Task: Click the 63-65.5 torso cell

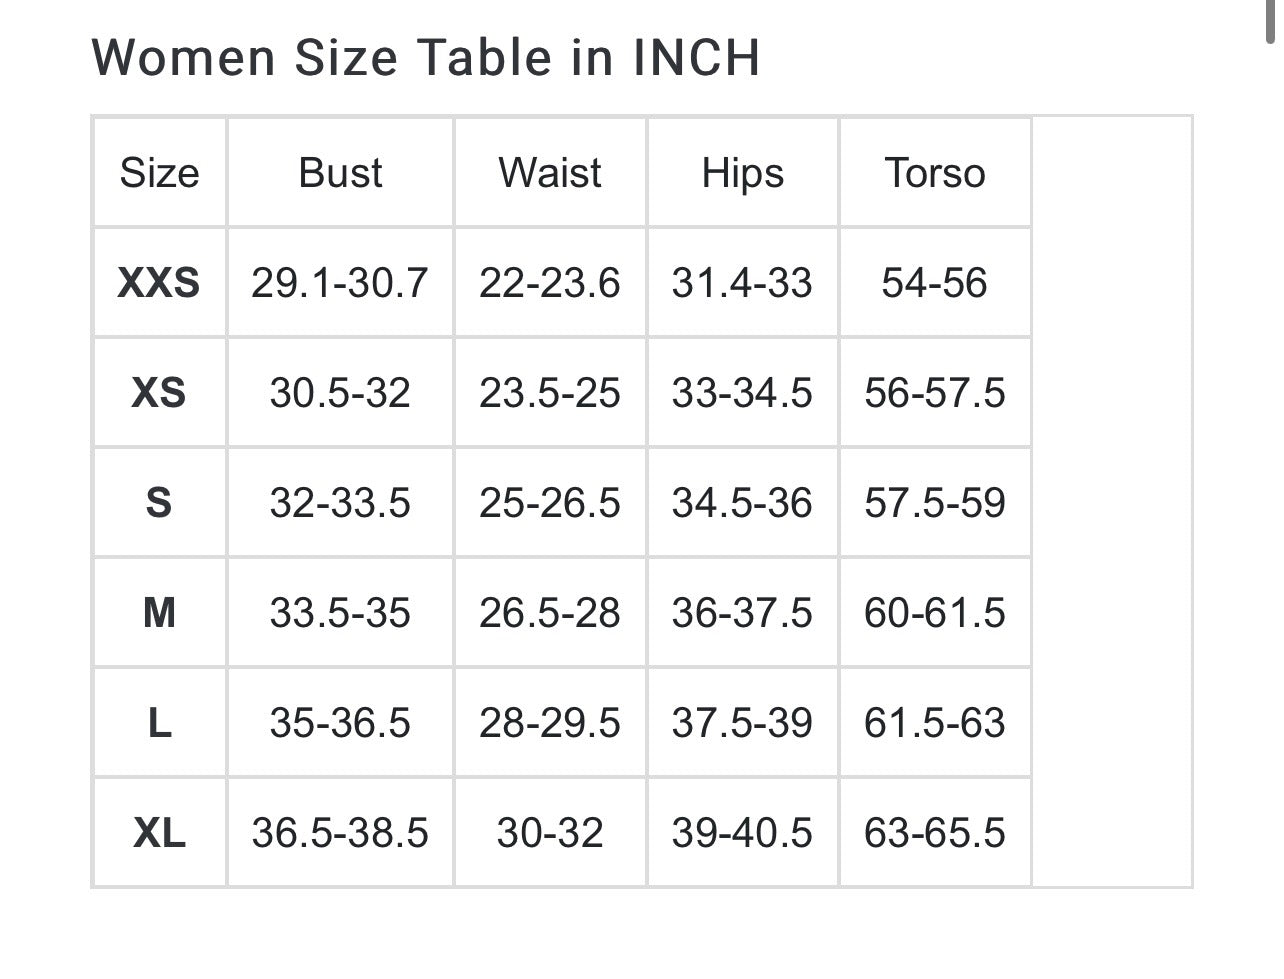Action: (934, 833)
